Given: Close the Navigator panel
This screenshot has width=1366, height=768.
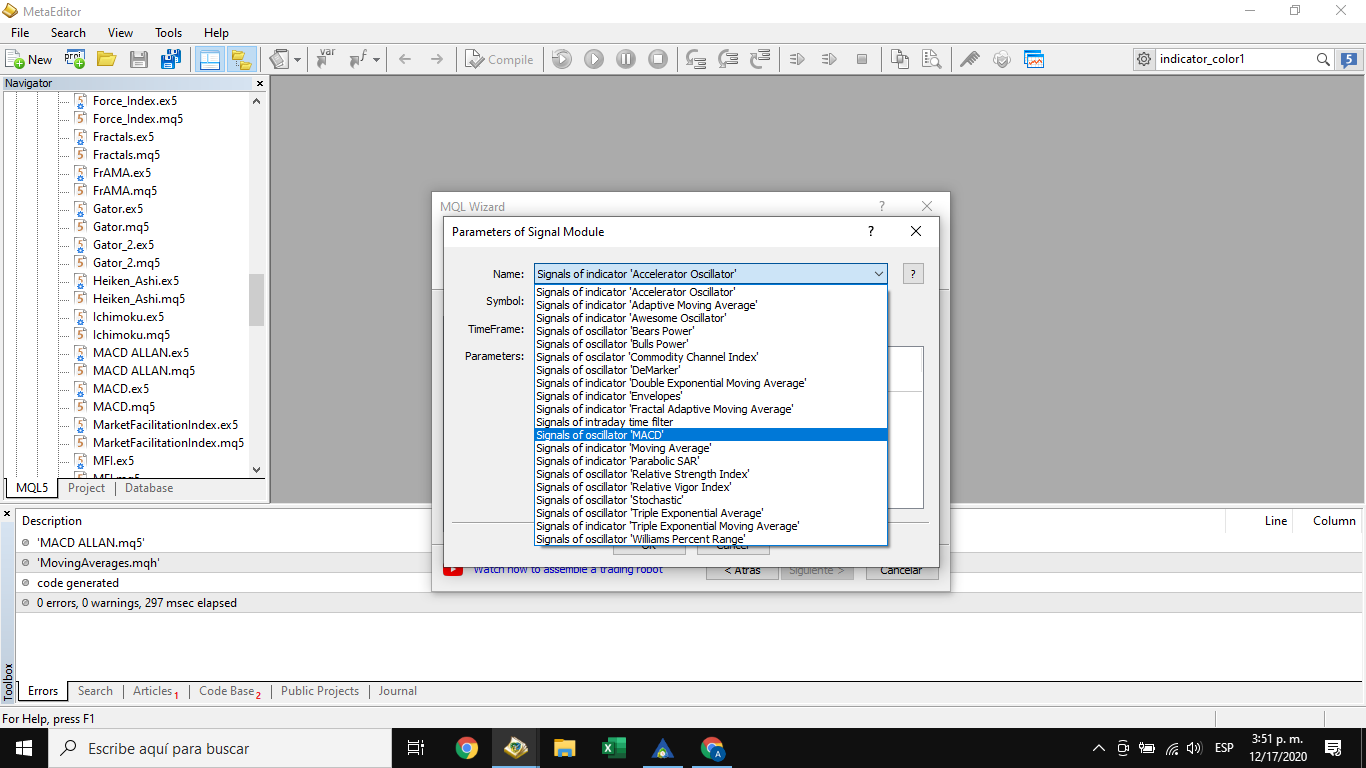Looking at the screenshot, I should (x=260, y=84).
